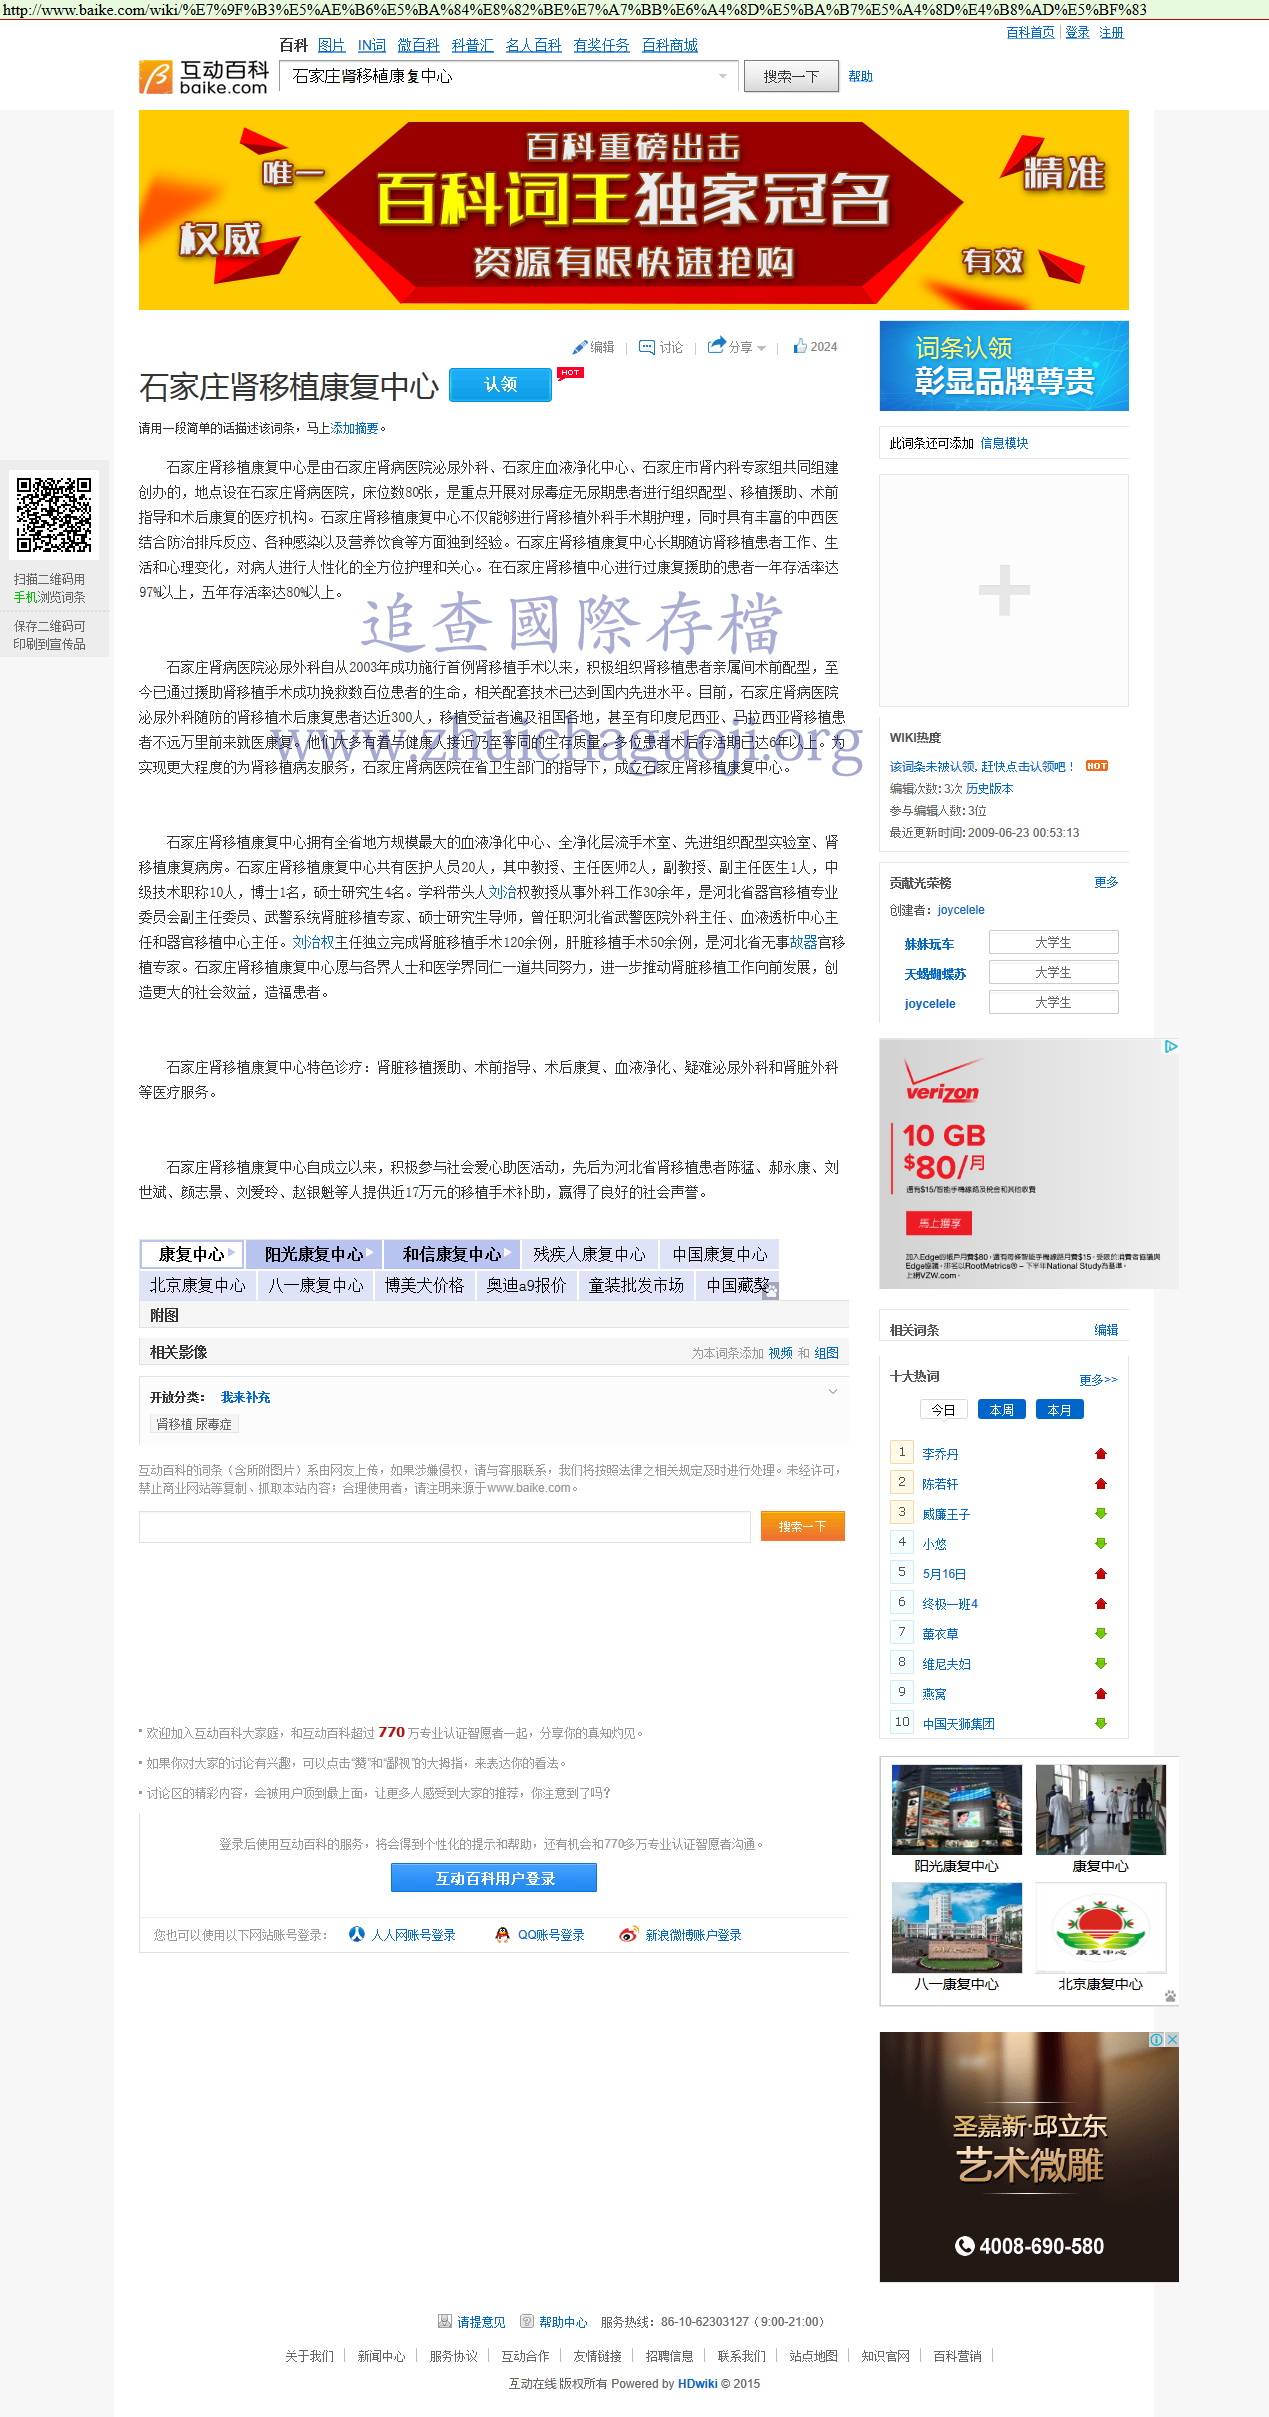Switch hot words to 今日 tab
The height and width of the screenshot is (2417, 1269).
(943, 1410)
